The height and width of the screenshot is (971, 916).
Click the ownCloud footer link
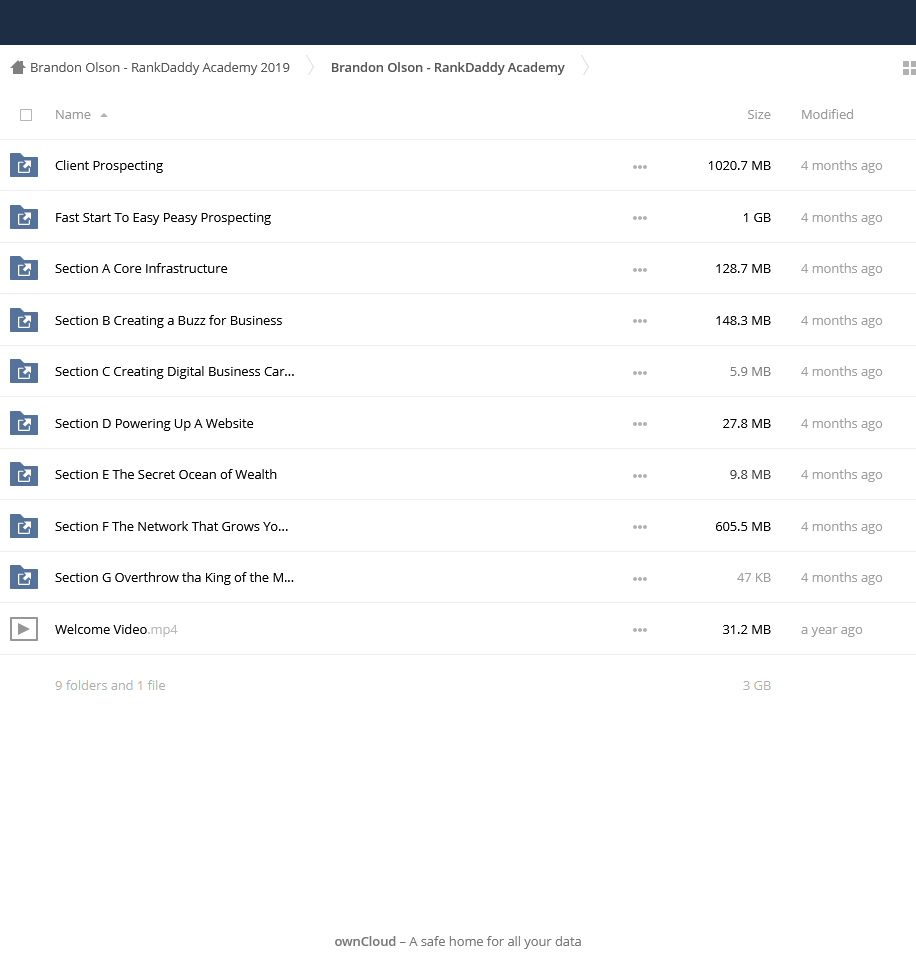(x=365, y=941)
